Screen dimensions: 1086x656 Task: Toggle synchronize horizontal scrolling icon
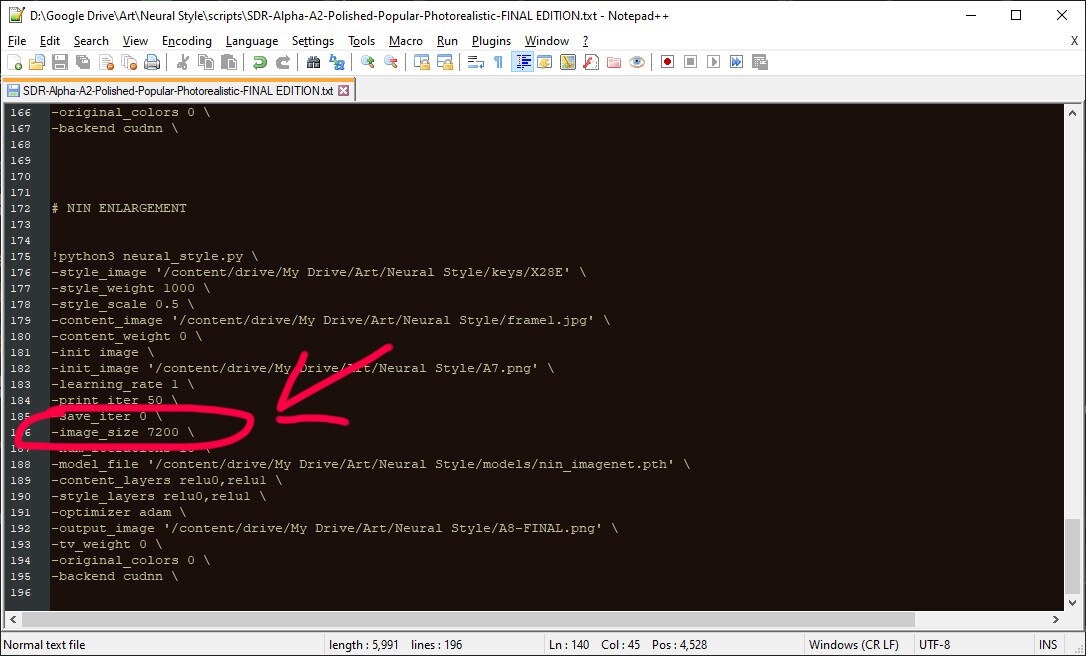pyautogui.click(x=445, y=62)
